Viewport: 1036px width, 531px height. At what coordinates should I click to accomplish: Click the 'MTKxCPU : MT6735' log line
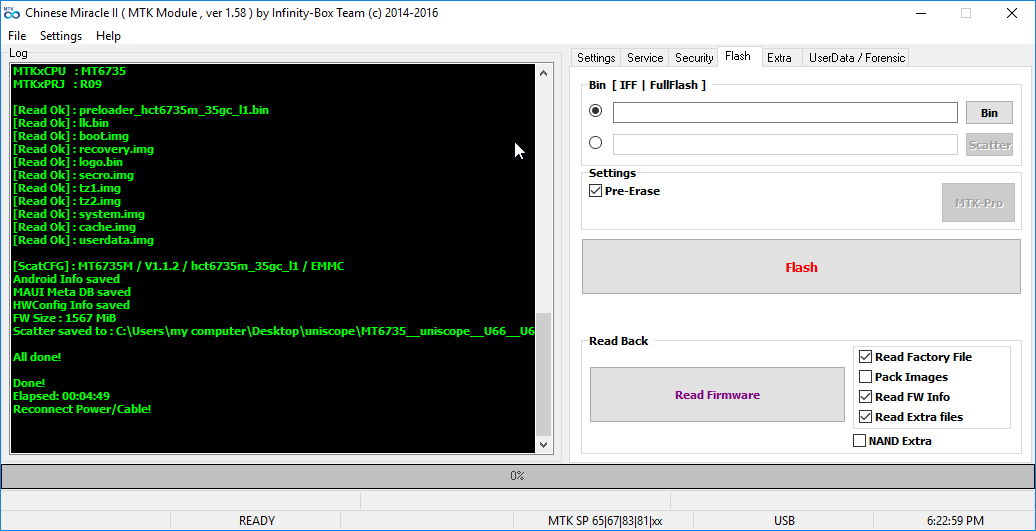pos(69,71)
